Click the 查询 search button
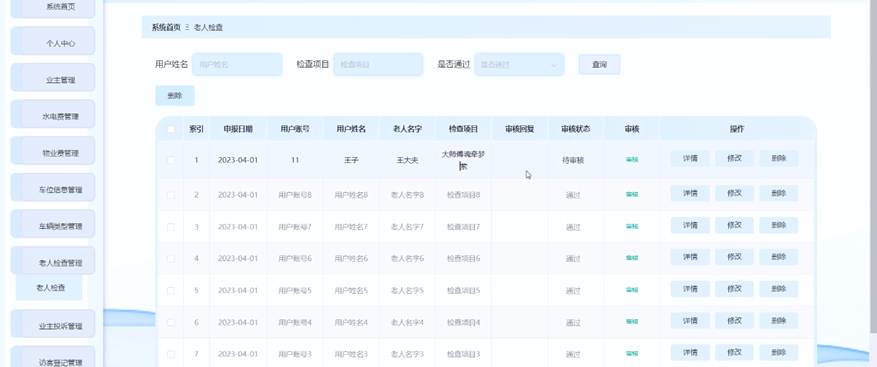The image size is (877, 367). pyautogui.click(x=599, y=64)
